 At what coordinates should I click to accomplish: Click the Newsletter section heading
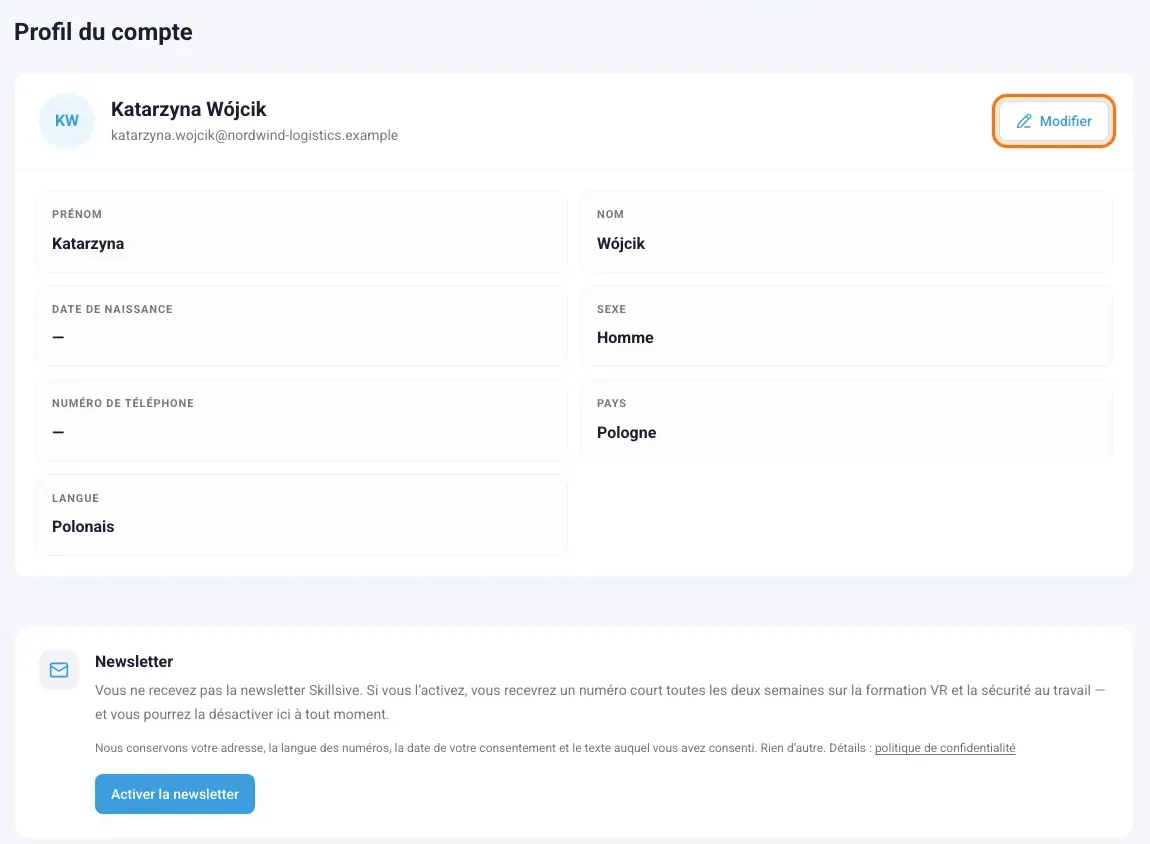pyautogui.click(x=134, y=661)
